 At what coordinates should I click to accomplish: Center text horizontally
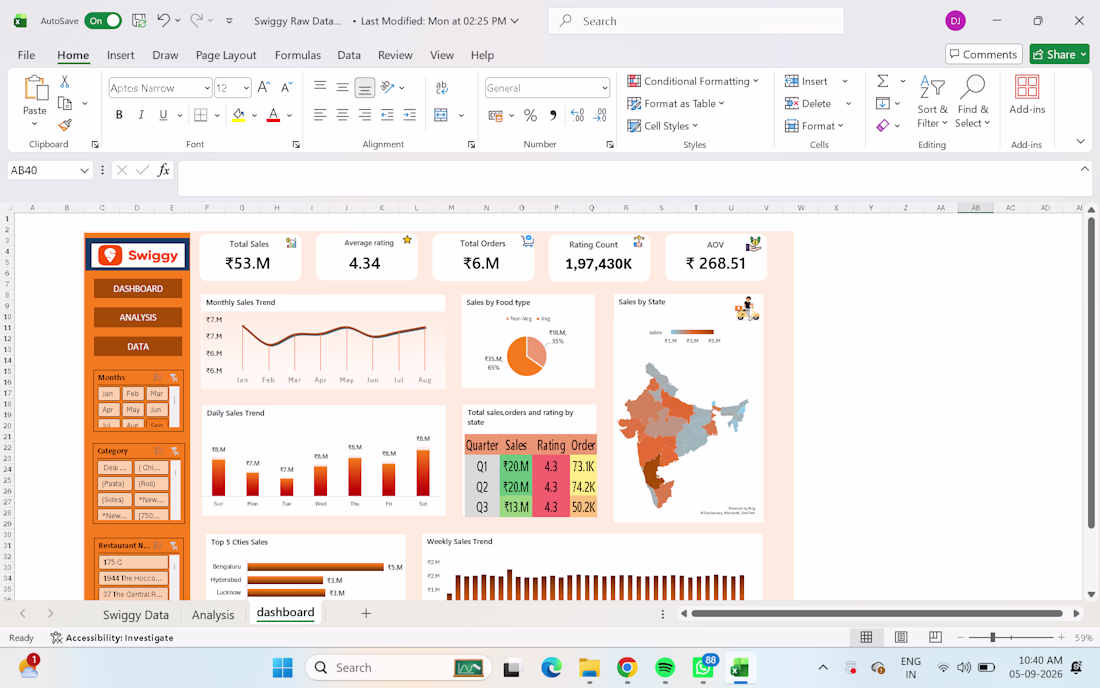tap(342, 114)
